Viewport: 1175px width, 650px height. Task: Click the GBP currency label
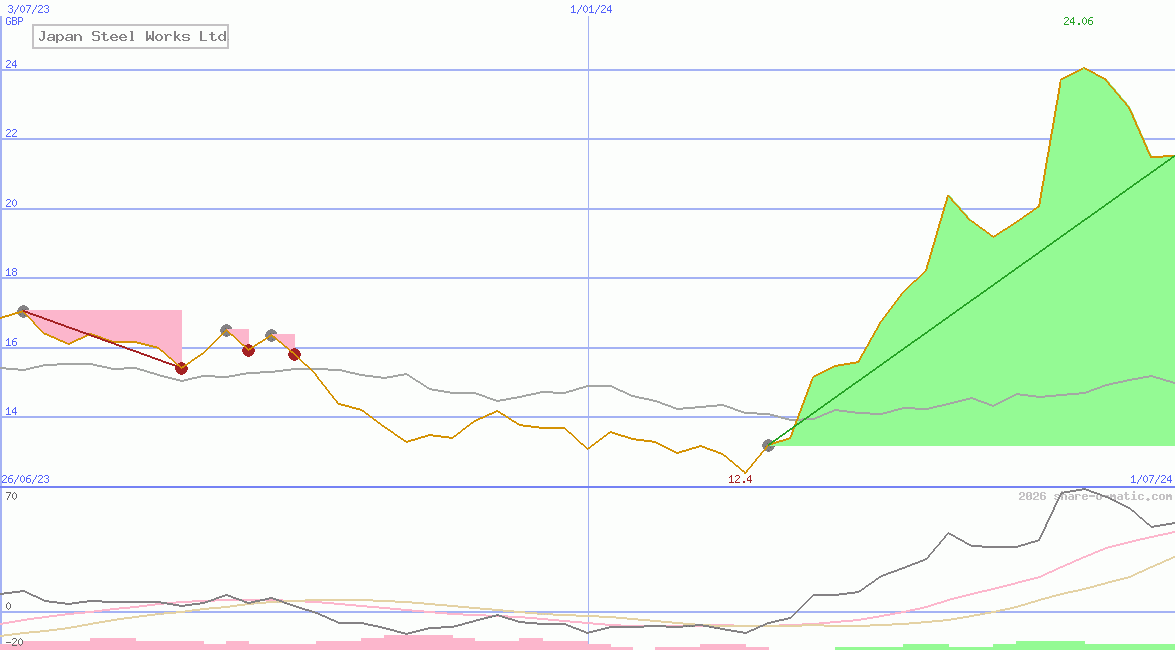(14, 21)
